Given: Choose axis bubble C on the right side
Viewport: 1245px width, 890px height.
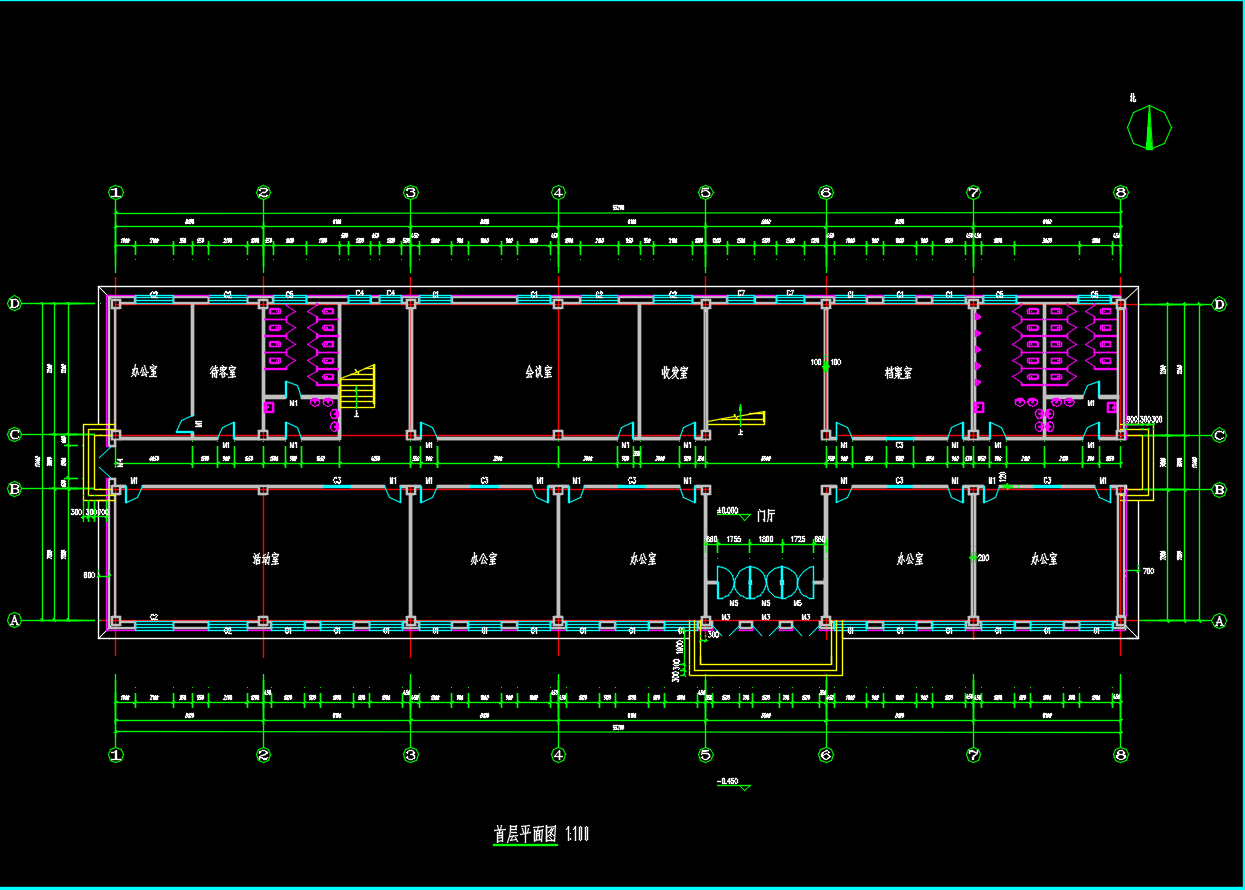Looking at the screenshot, I should 1219,435.
